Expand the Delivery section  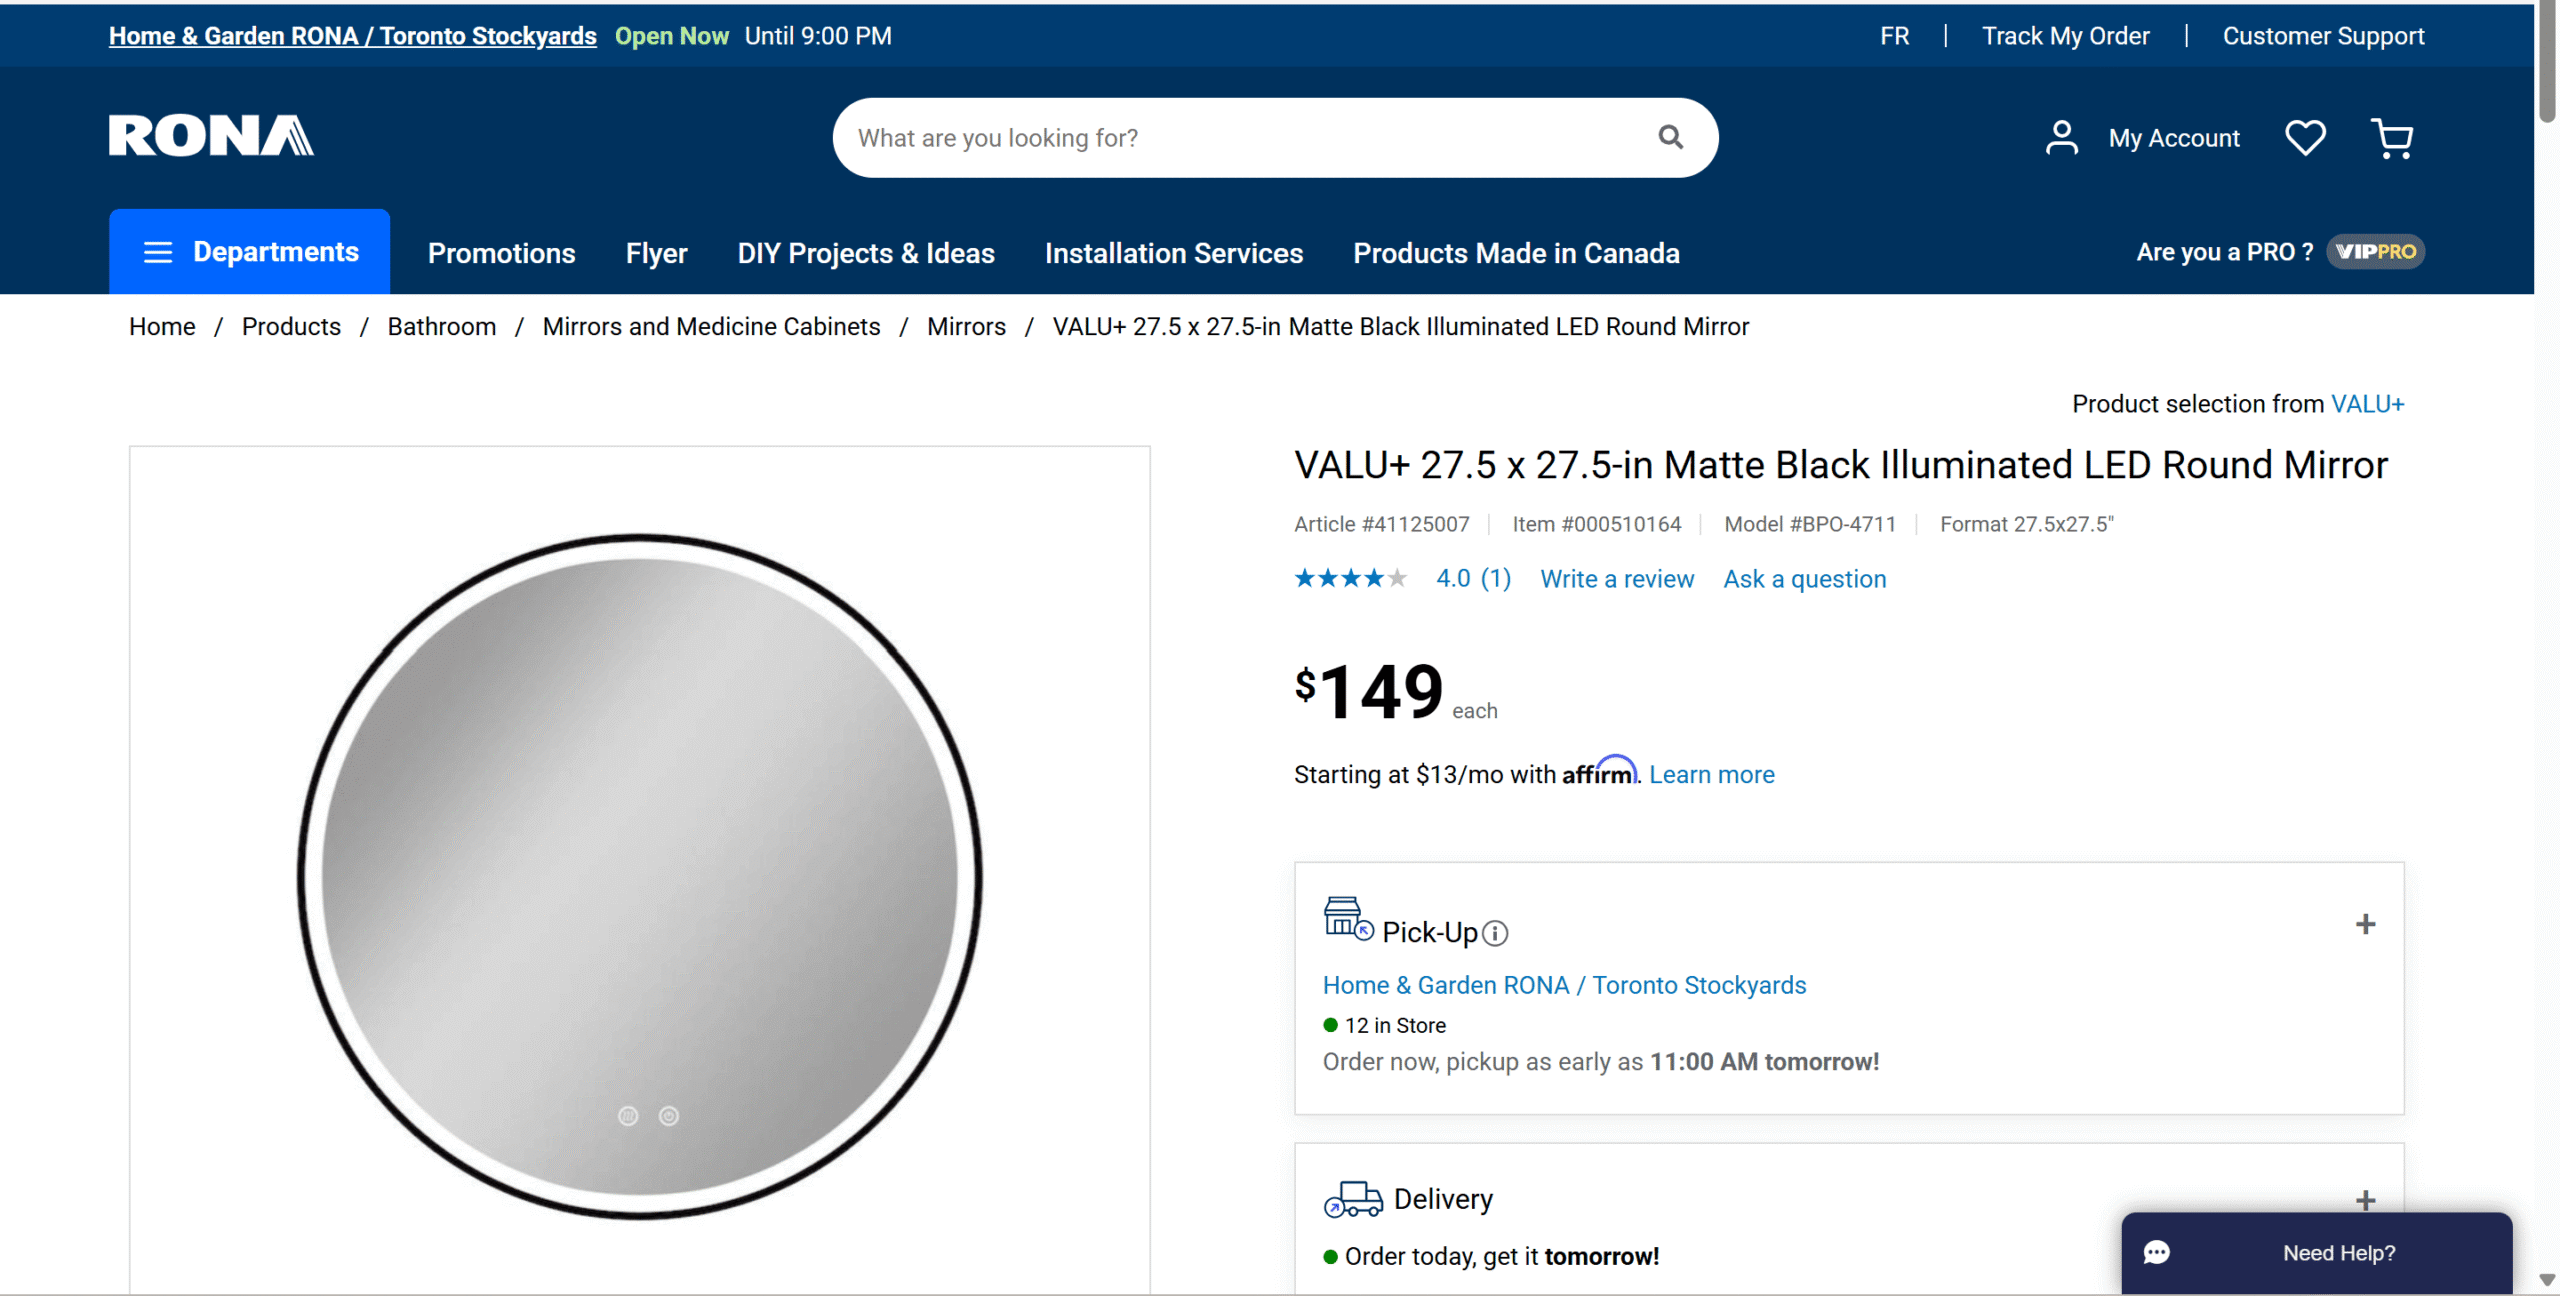[2366, 1200]
